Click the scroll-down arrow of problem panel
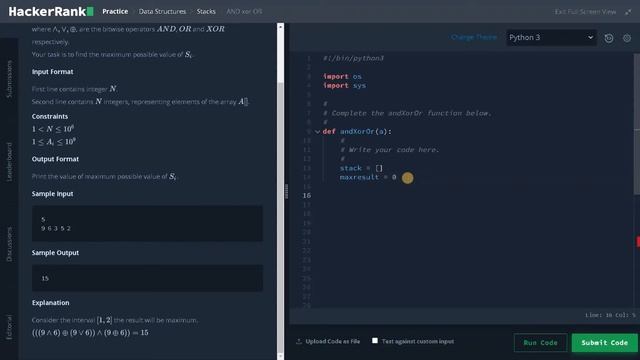The width and height of the screenshot is (640, 360). (x=280, y=357)
